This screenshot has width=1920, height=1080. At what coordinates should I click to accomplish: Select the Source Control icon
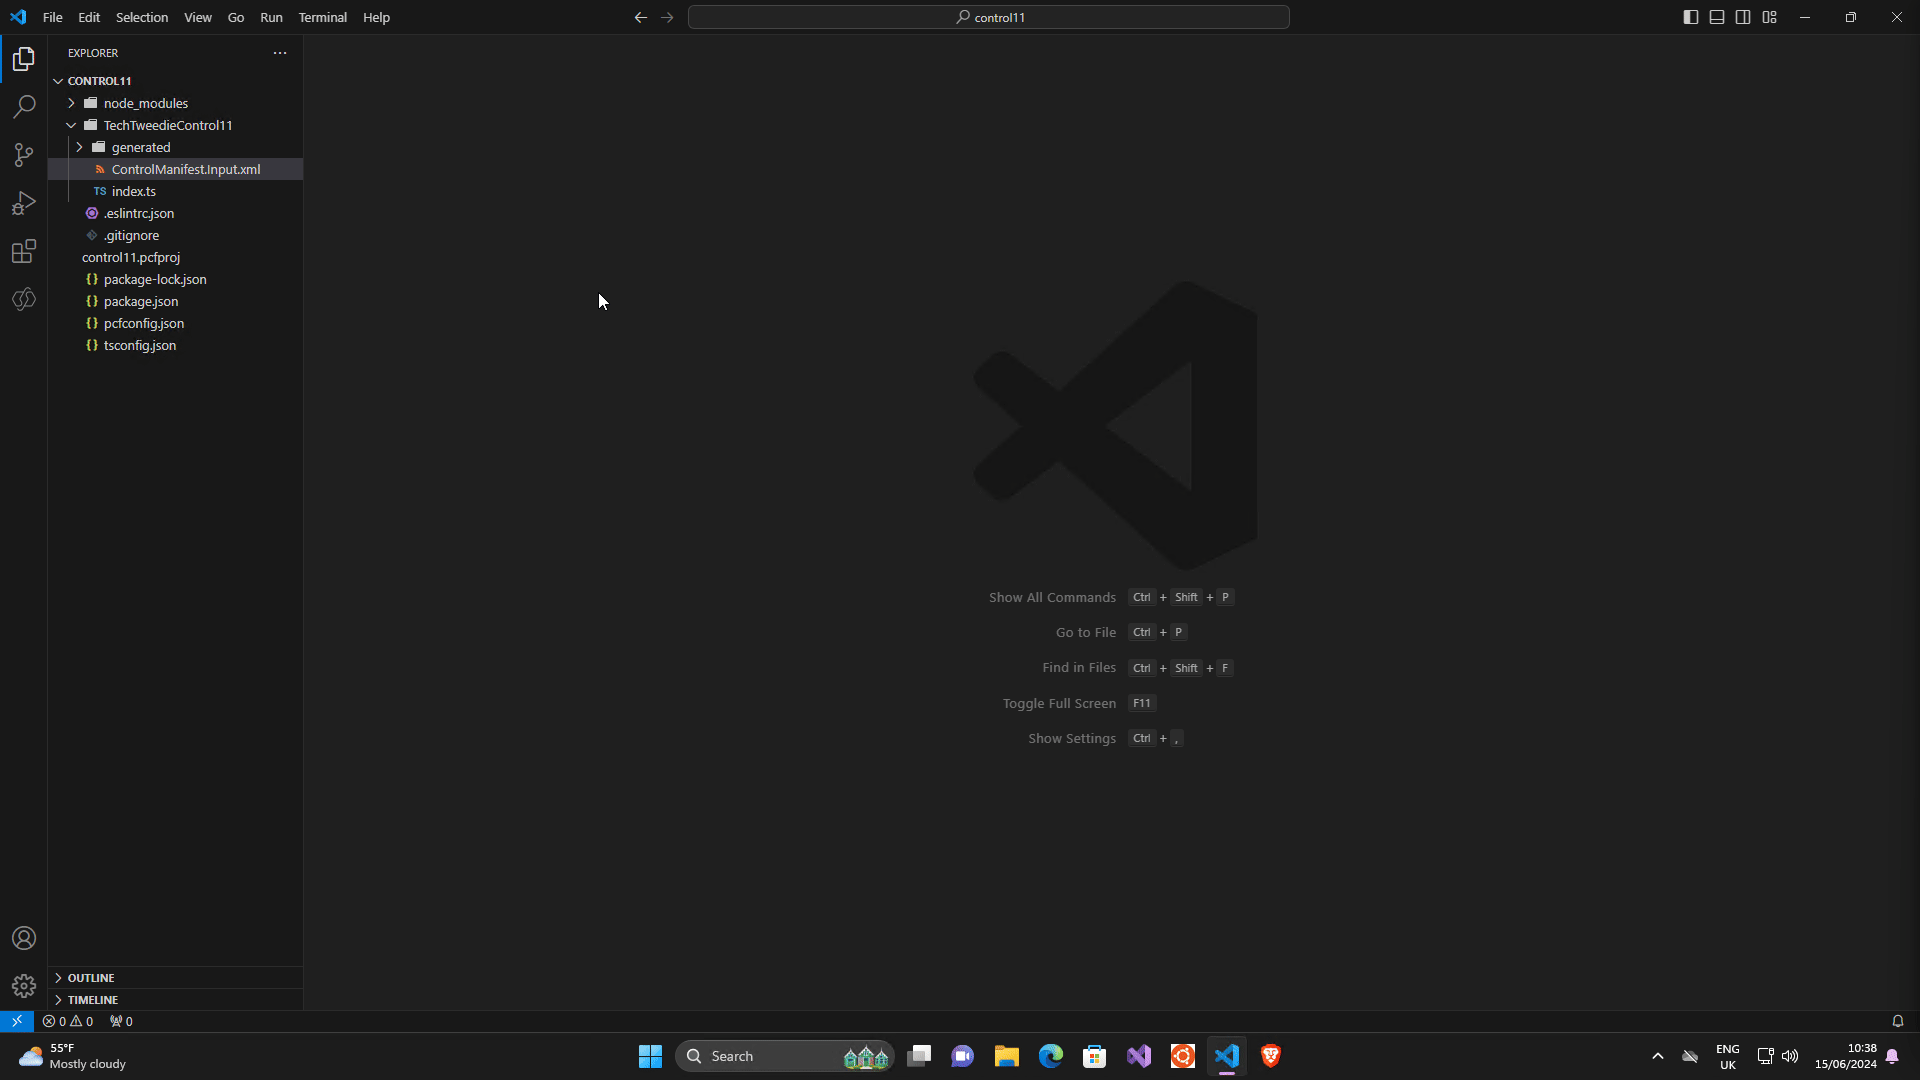(x=23, y=155)
